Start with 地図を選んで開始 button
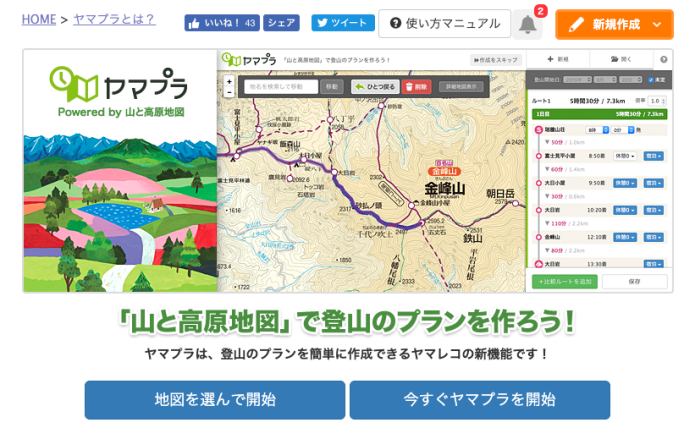Image resolution: width=695 pixels, height=439 pixels. click(x=215, y=400)
